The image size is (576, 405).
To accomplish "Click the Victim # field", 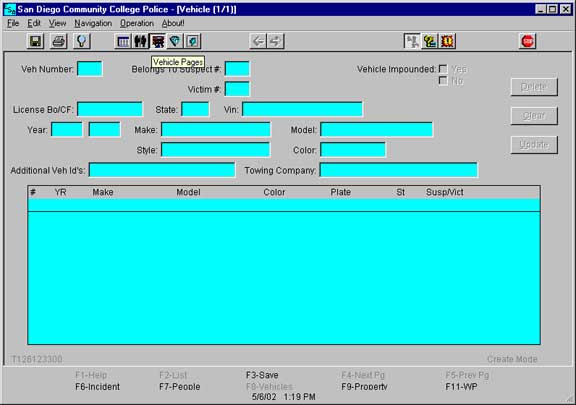I will point(237,89).
